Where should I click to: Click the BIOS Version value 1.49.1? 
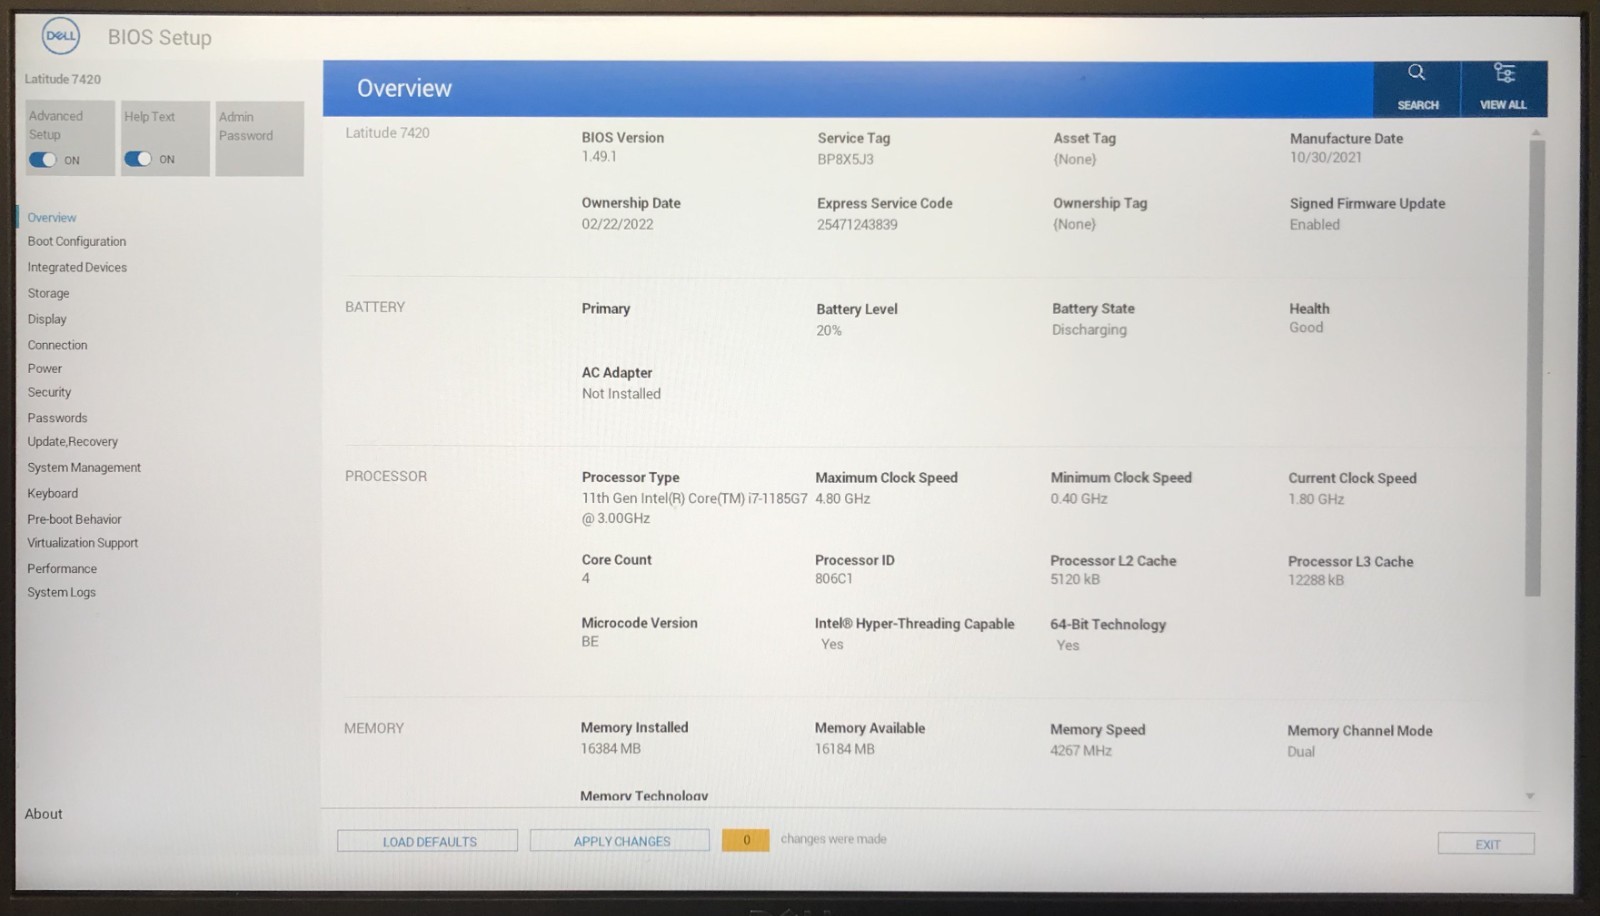point(599,157)
